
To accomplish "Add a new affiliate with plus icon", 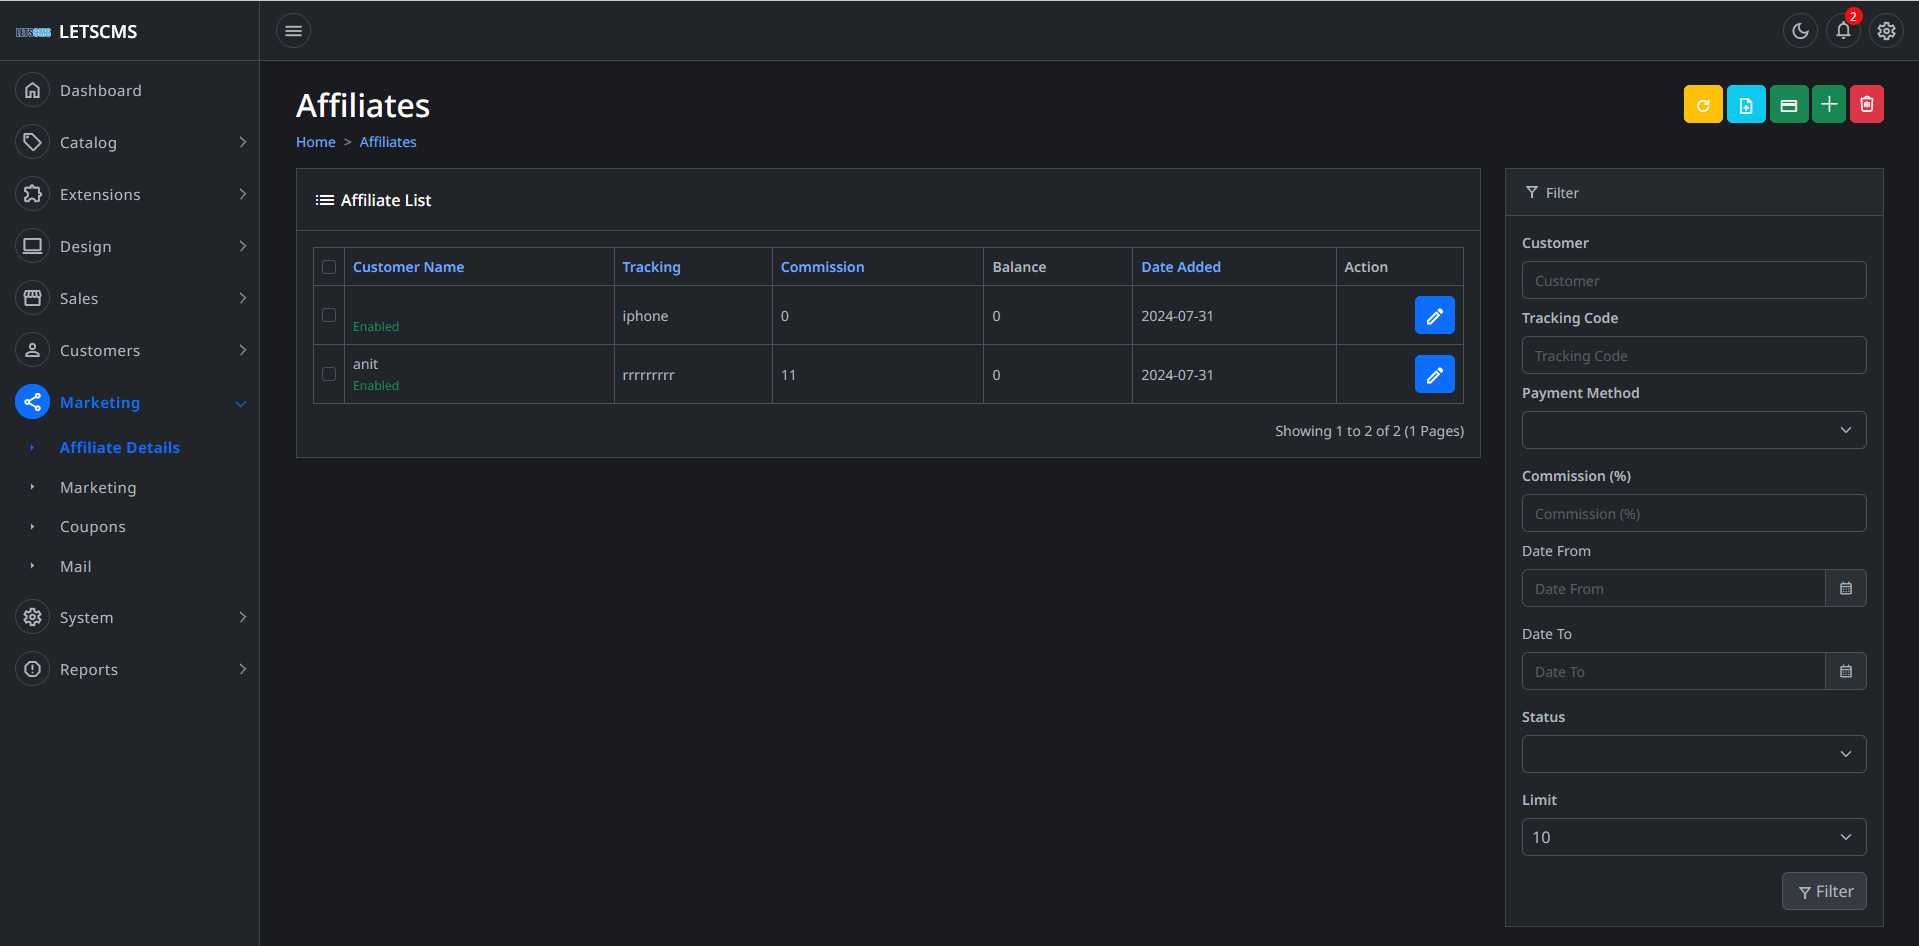I will (x=1828, y=105).
